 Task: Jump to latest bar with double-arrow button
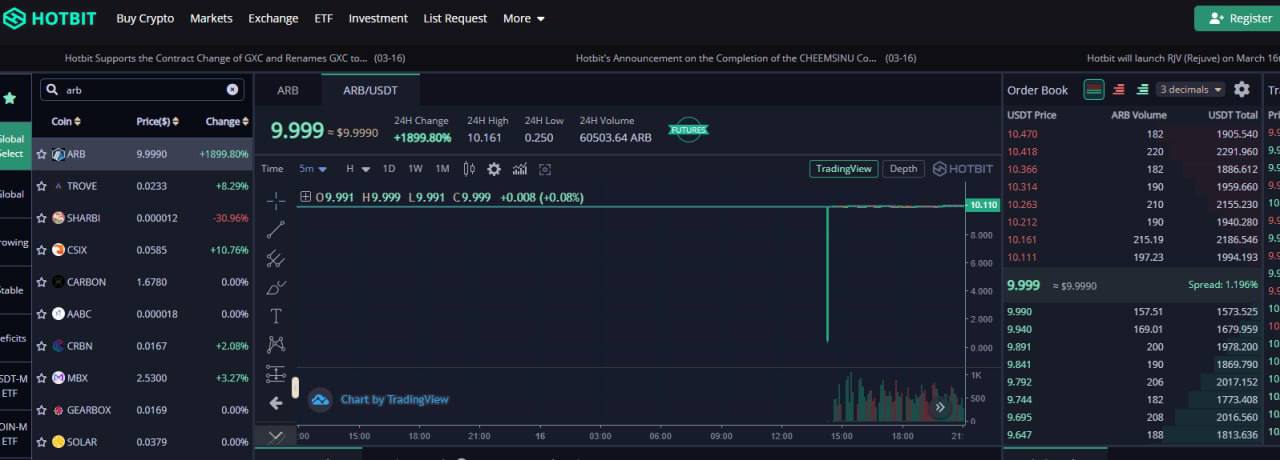click(940, 407)
